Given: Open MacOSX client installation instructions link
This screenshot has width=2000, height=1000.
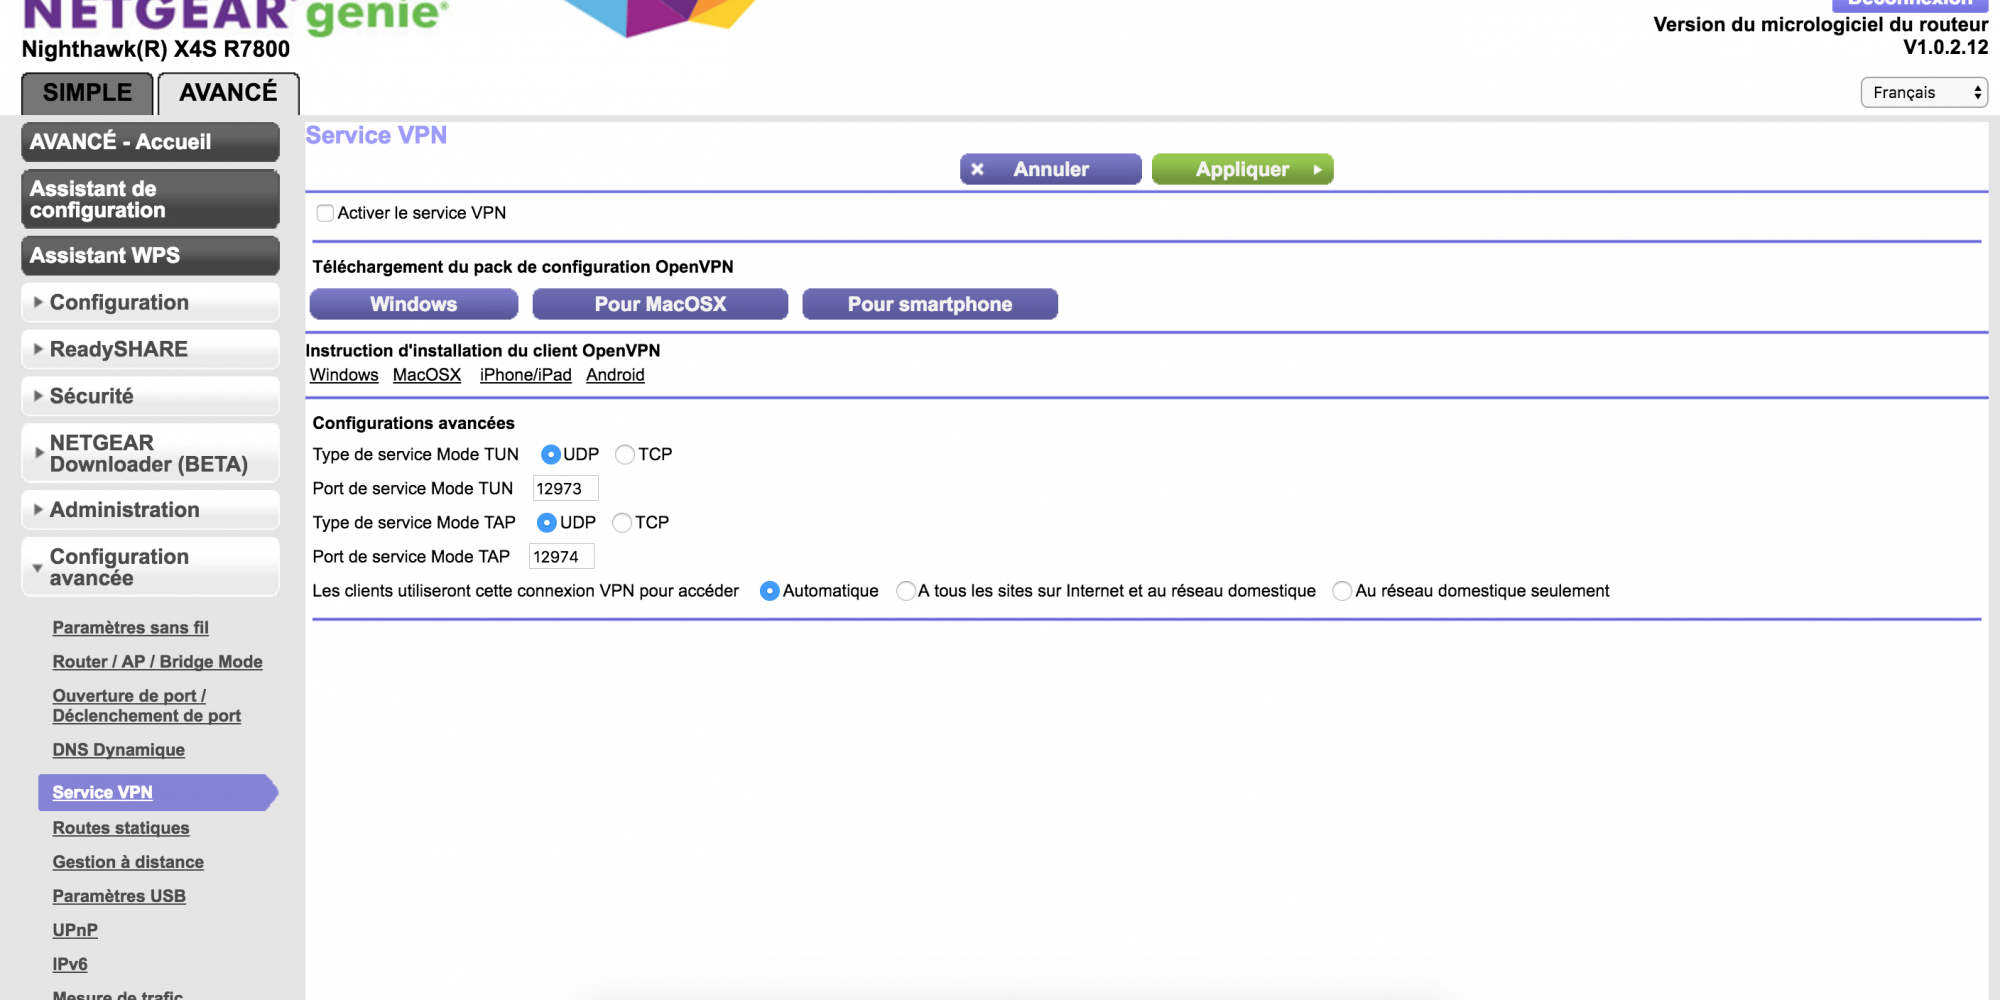Looking at the screenshot, I should tap(427, 375).
